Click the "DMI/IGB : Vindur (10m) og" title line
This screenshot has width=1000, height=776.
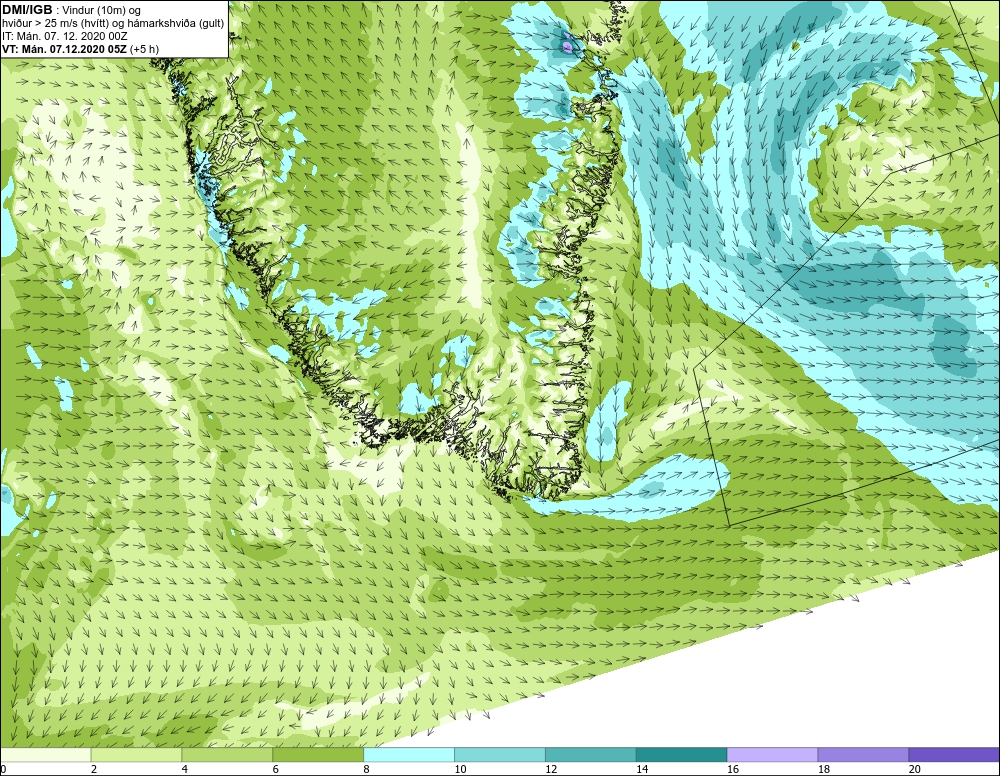click(x=72, y=10)
